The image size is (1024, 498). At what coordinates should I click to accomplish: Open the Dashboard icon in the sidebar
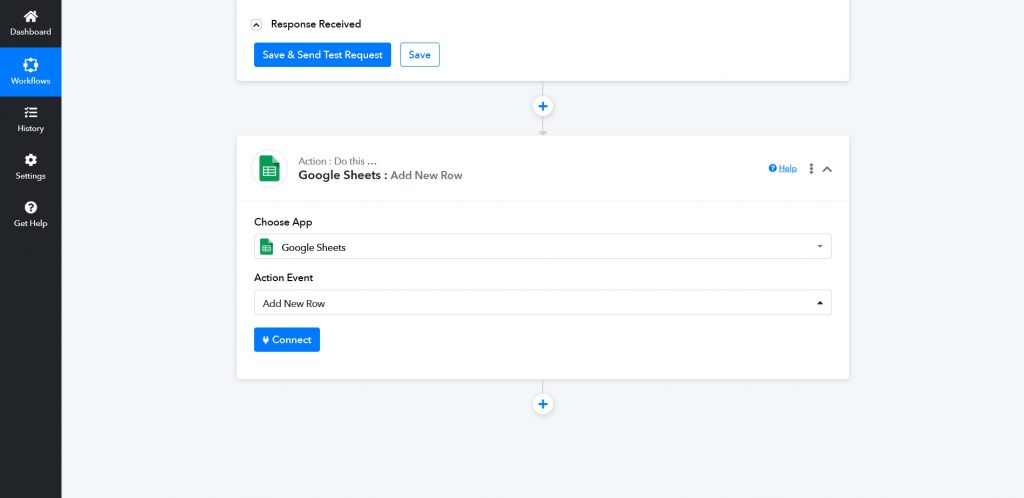pos(30,17)
